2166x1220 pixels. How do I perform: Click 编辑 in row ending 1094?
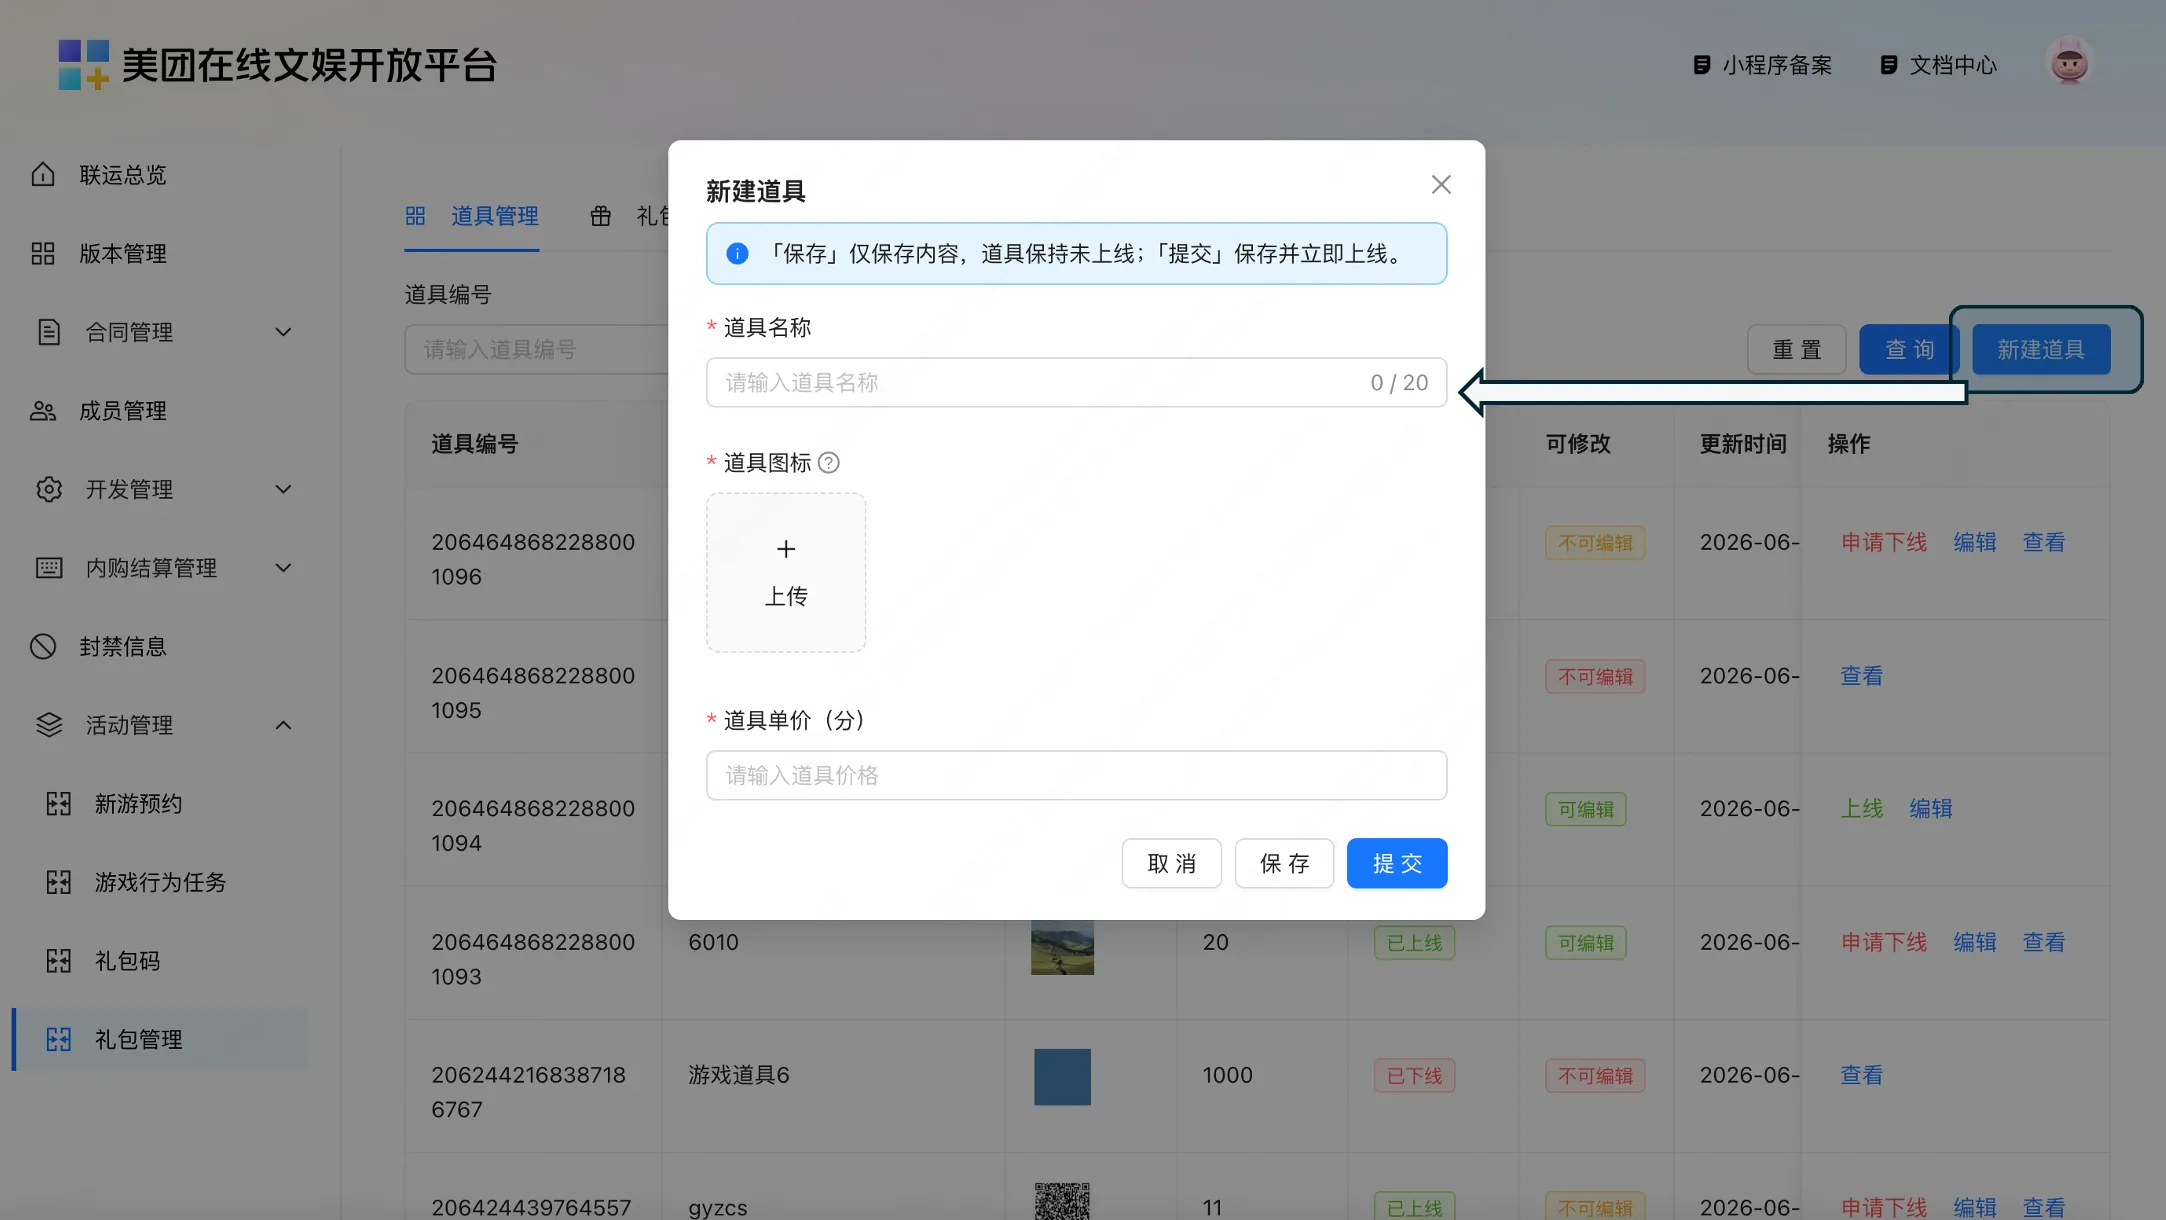[x=1931, y=808]
